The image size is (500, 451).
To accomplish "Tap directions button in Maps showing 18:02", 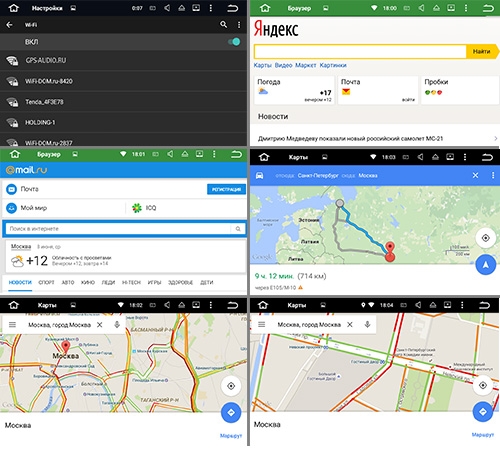I will (231, 413).
